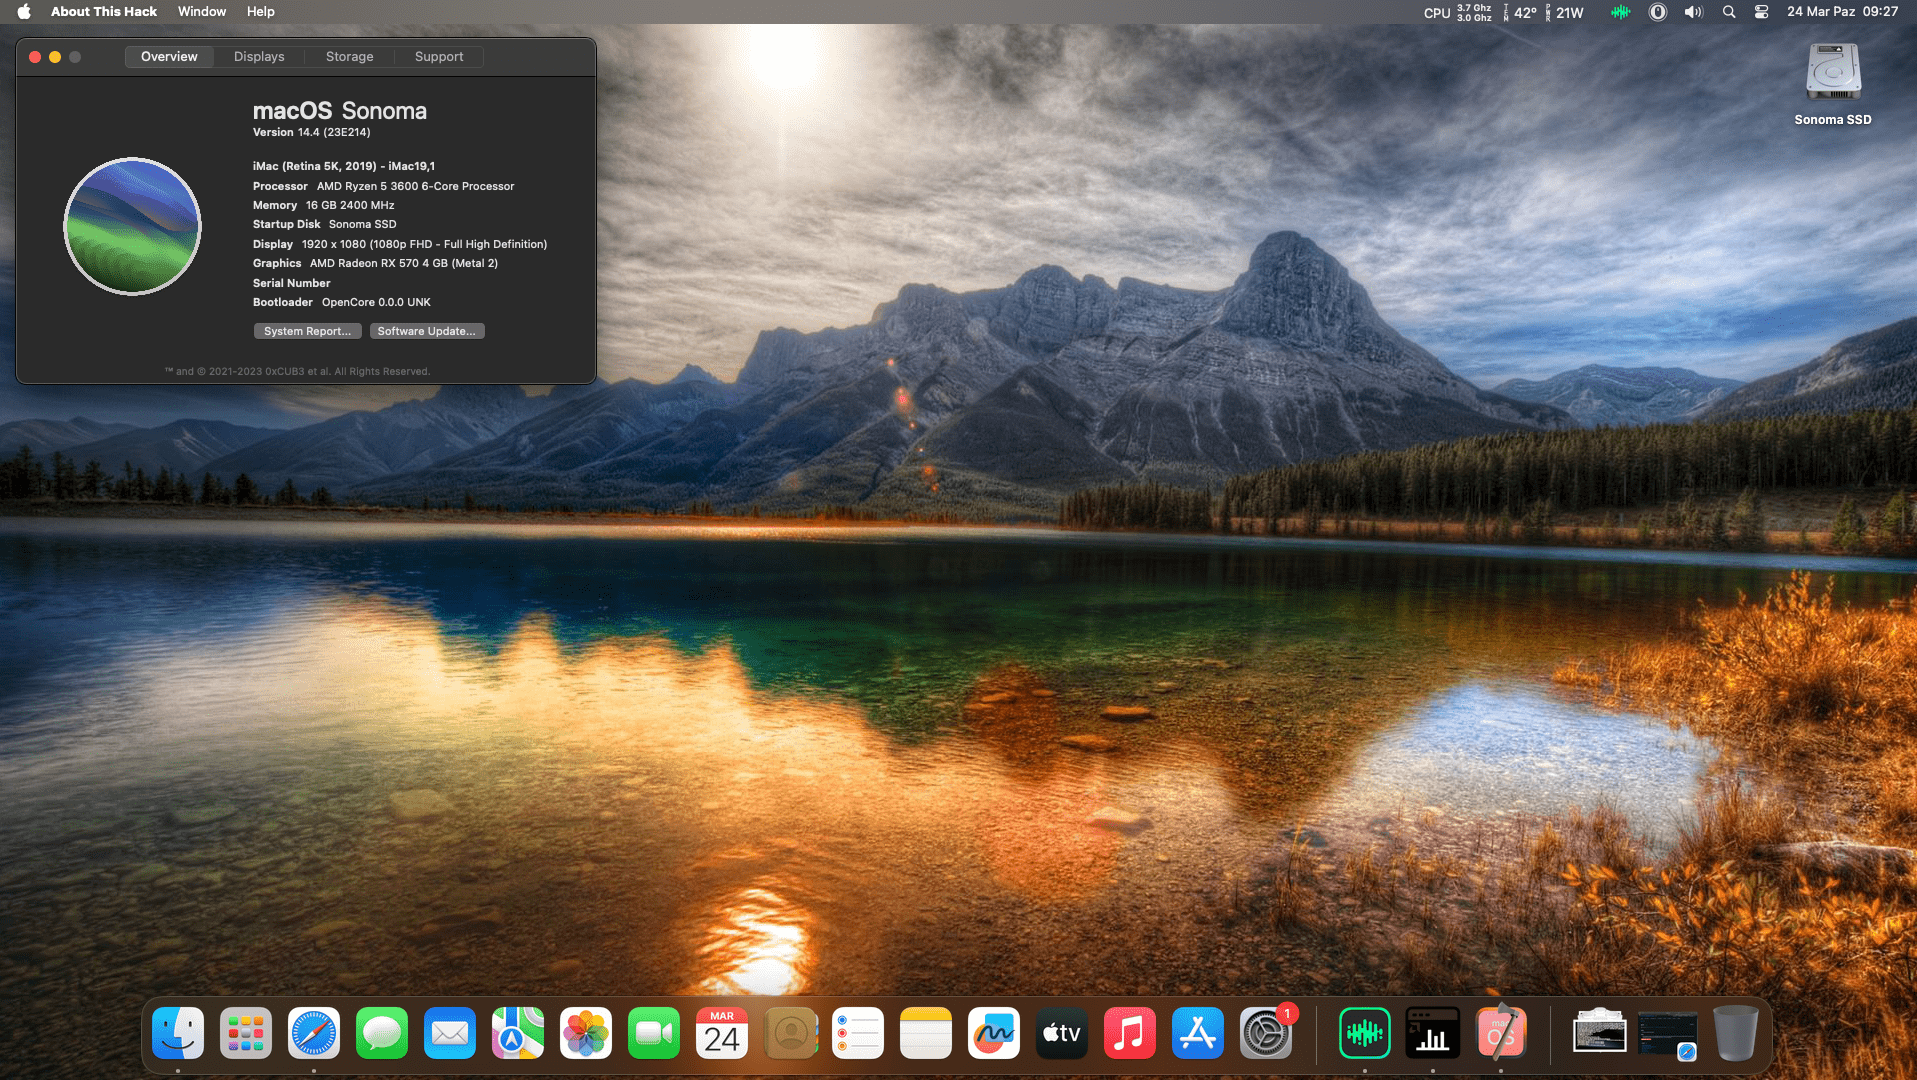Click the Spotlight search icon
Image resolution: width=1917 pixels, height=1080 pixels.
(x=1728, y=12)
